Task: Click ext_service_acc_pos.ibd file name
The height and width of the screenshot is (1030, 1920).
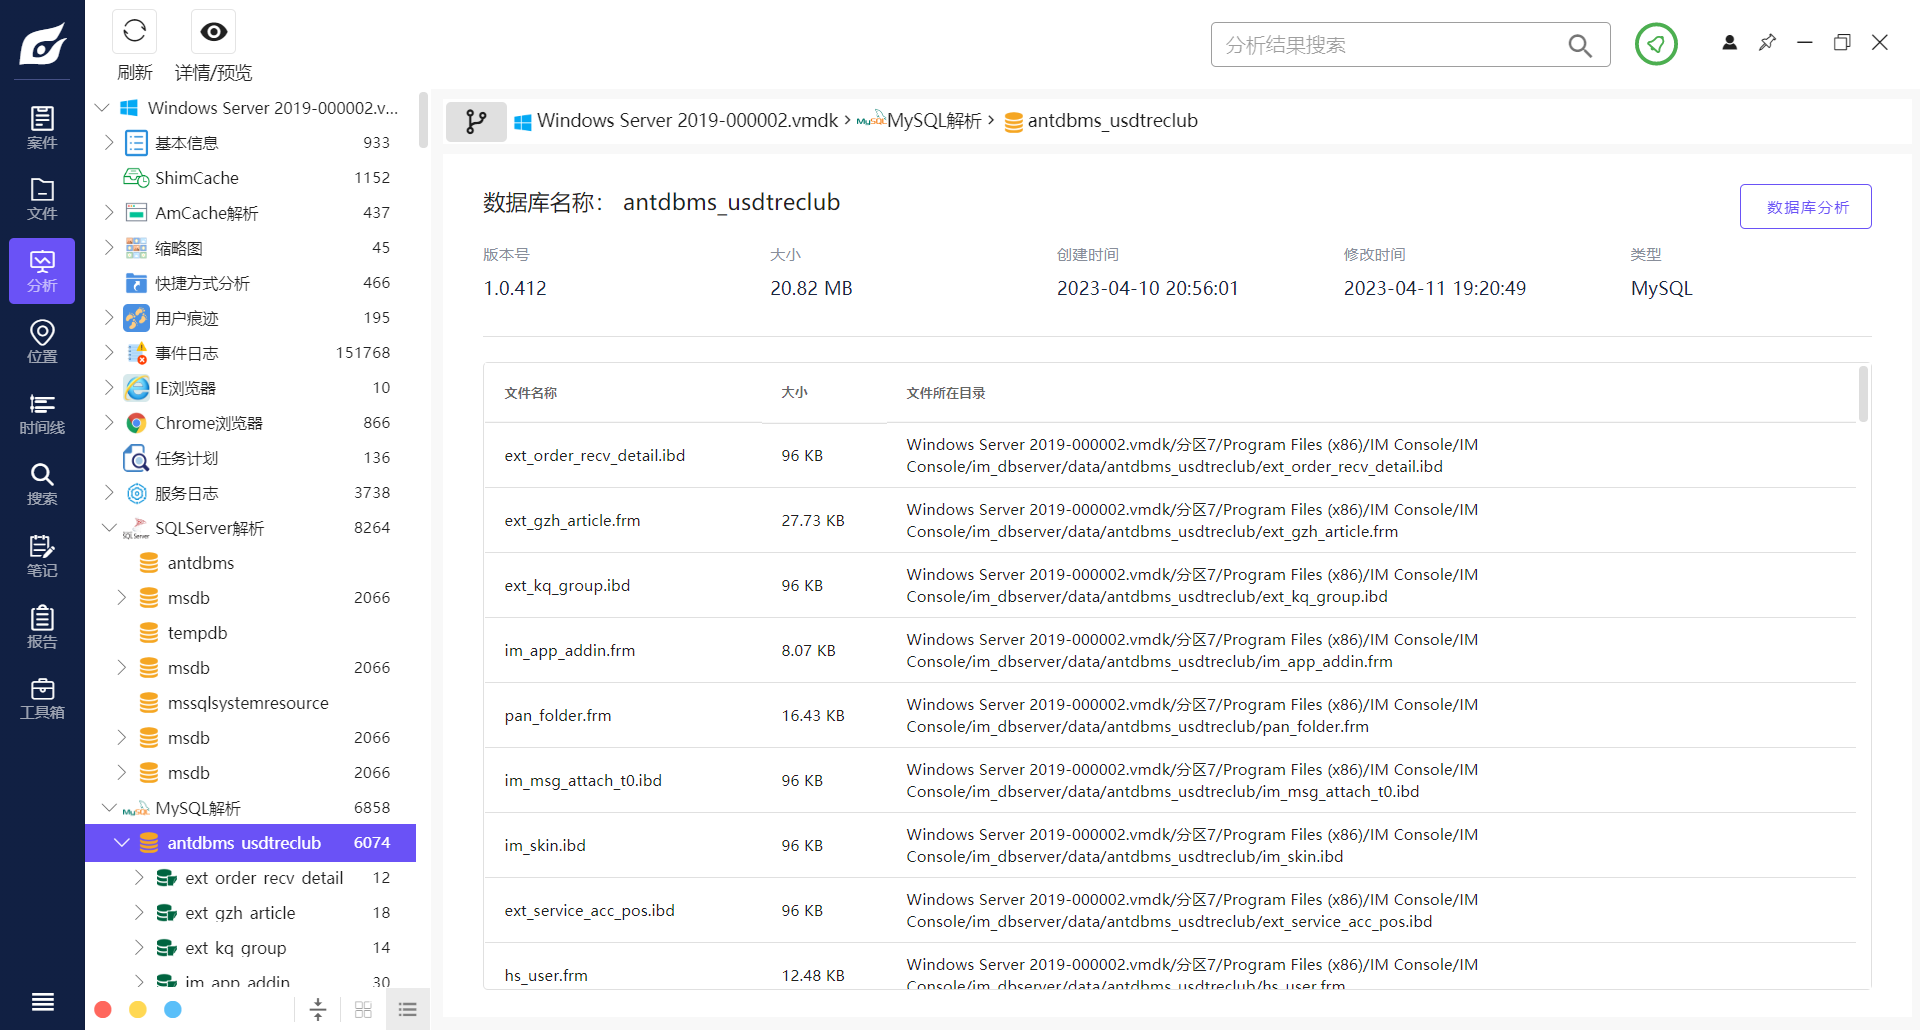Action: [x=590, y=911]
